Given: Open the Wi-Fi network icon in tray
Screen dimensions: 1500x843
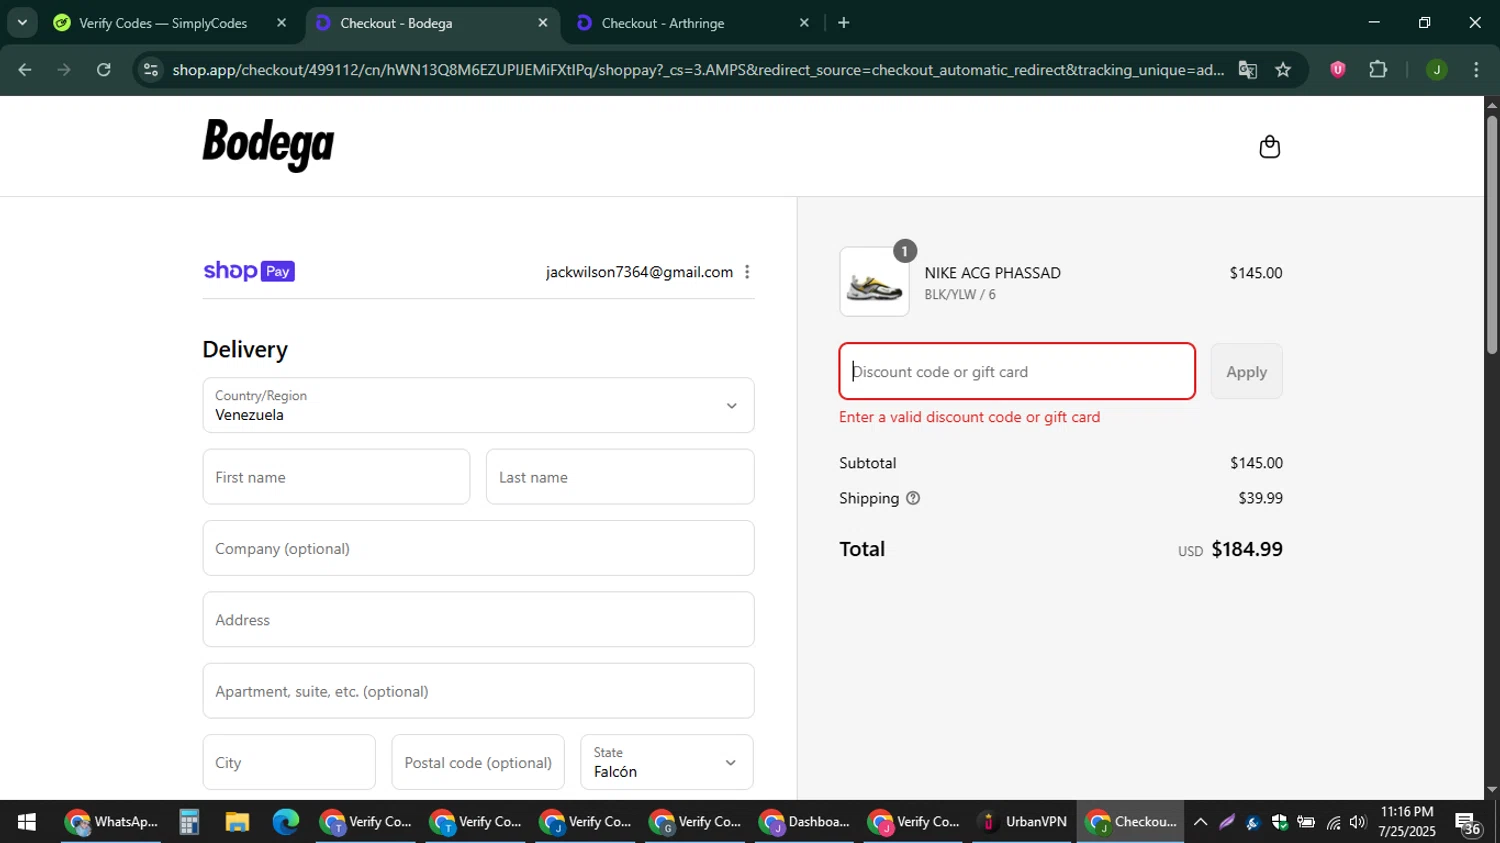Looking at the screenshot, I should click(1333, 822).
